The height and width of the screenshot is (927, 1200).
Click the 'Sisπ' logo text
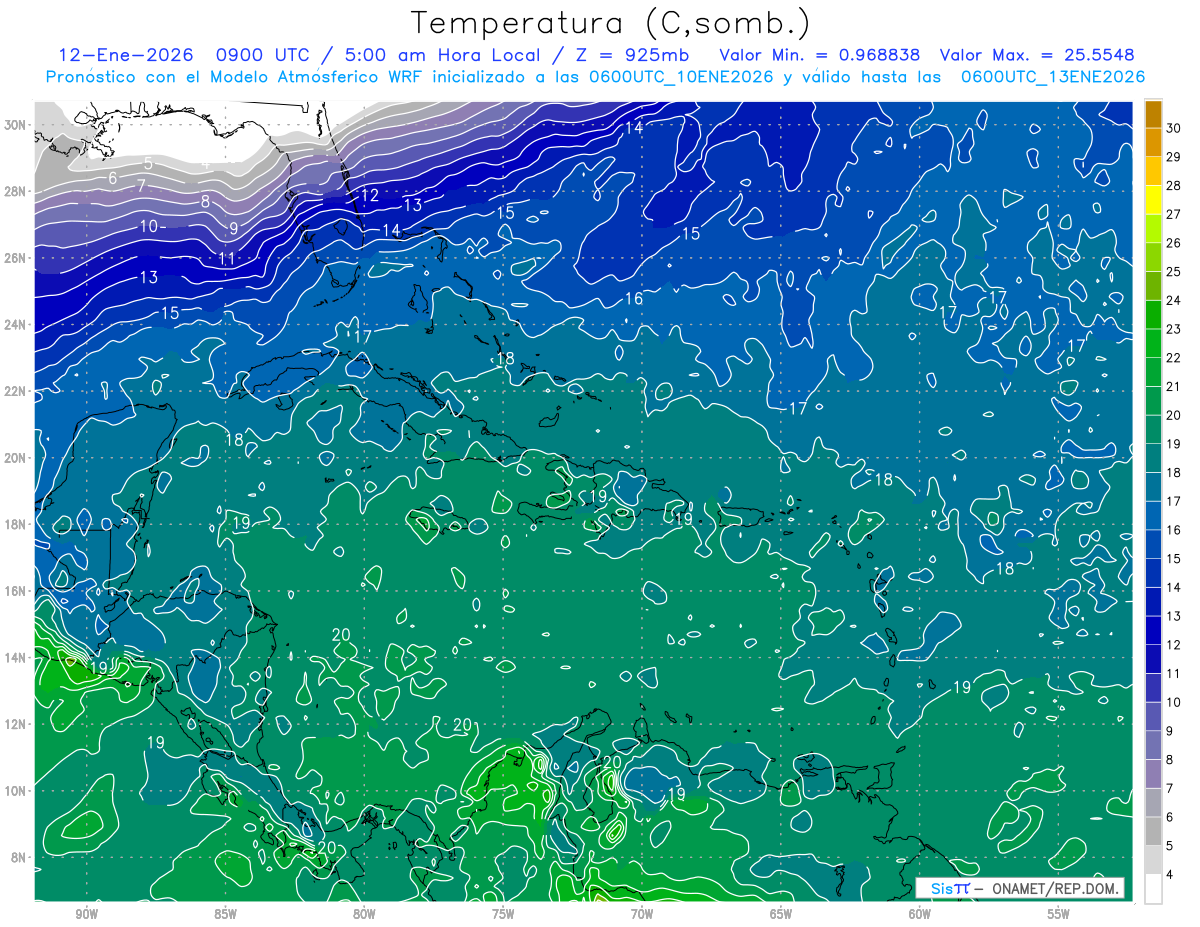949,888
